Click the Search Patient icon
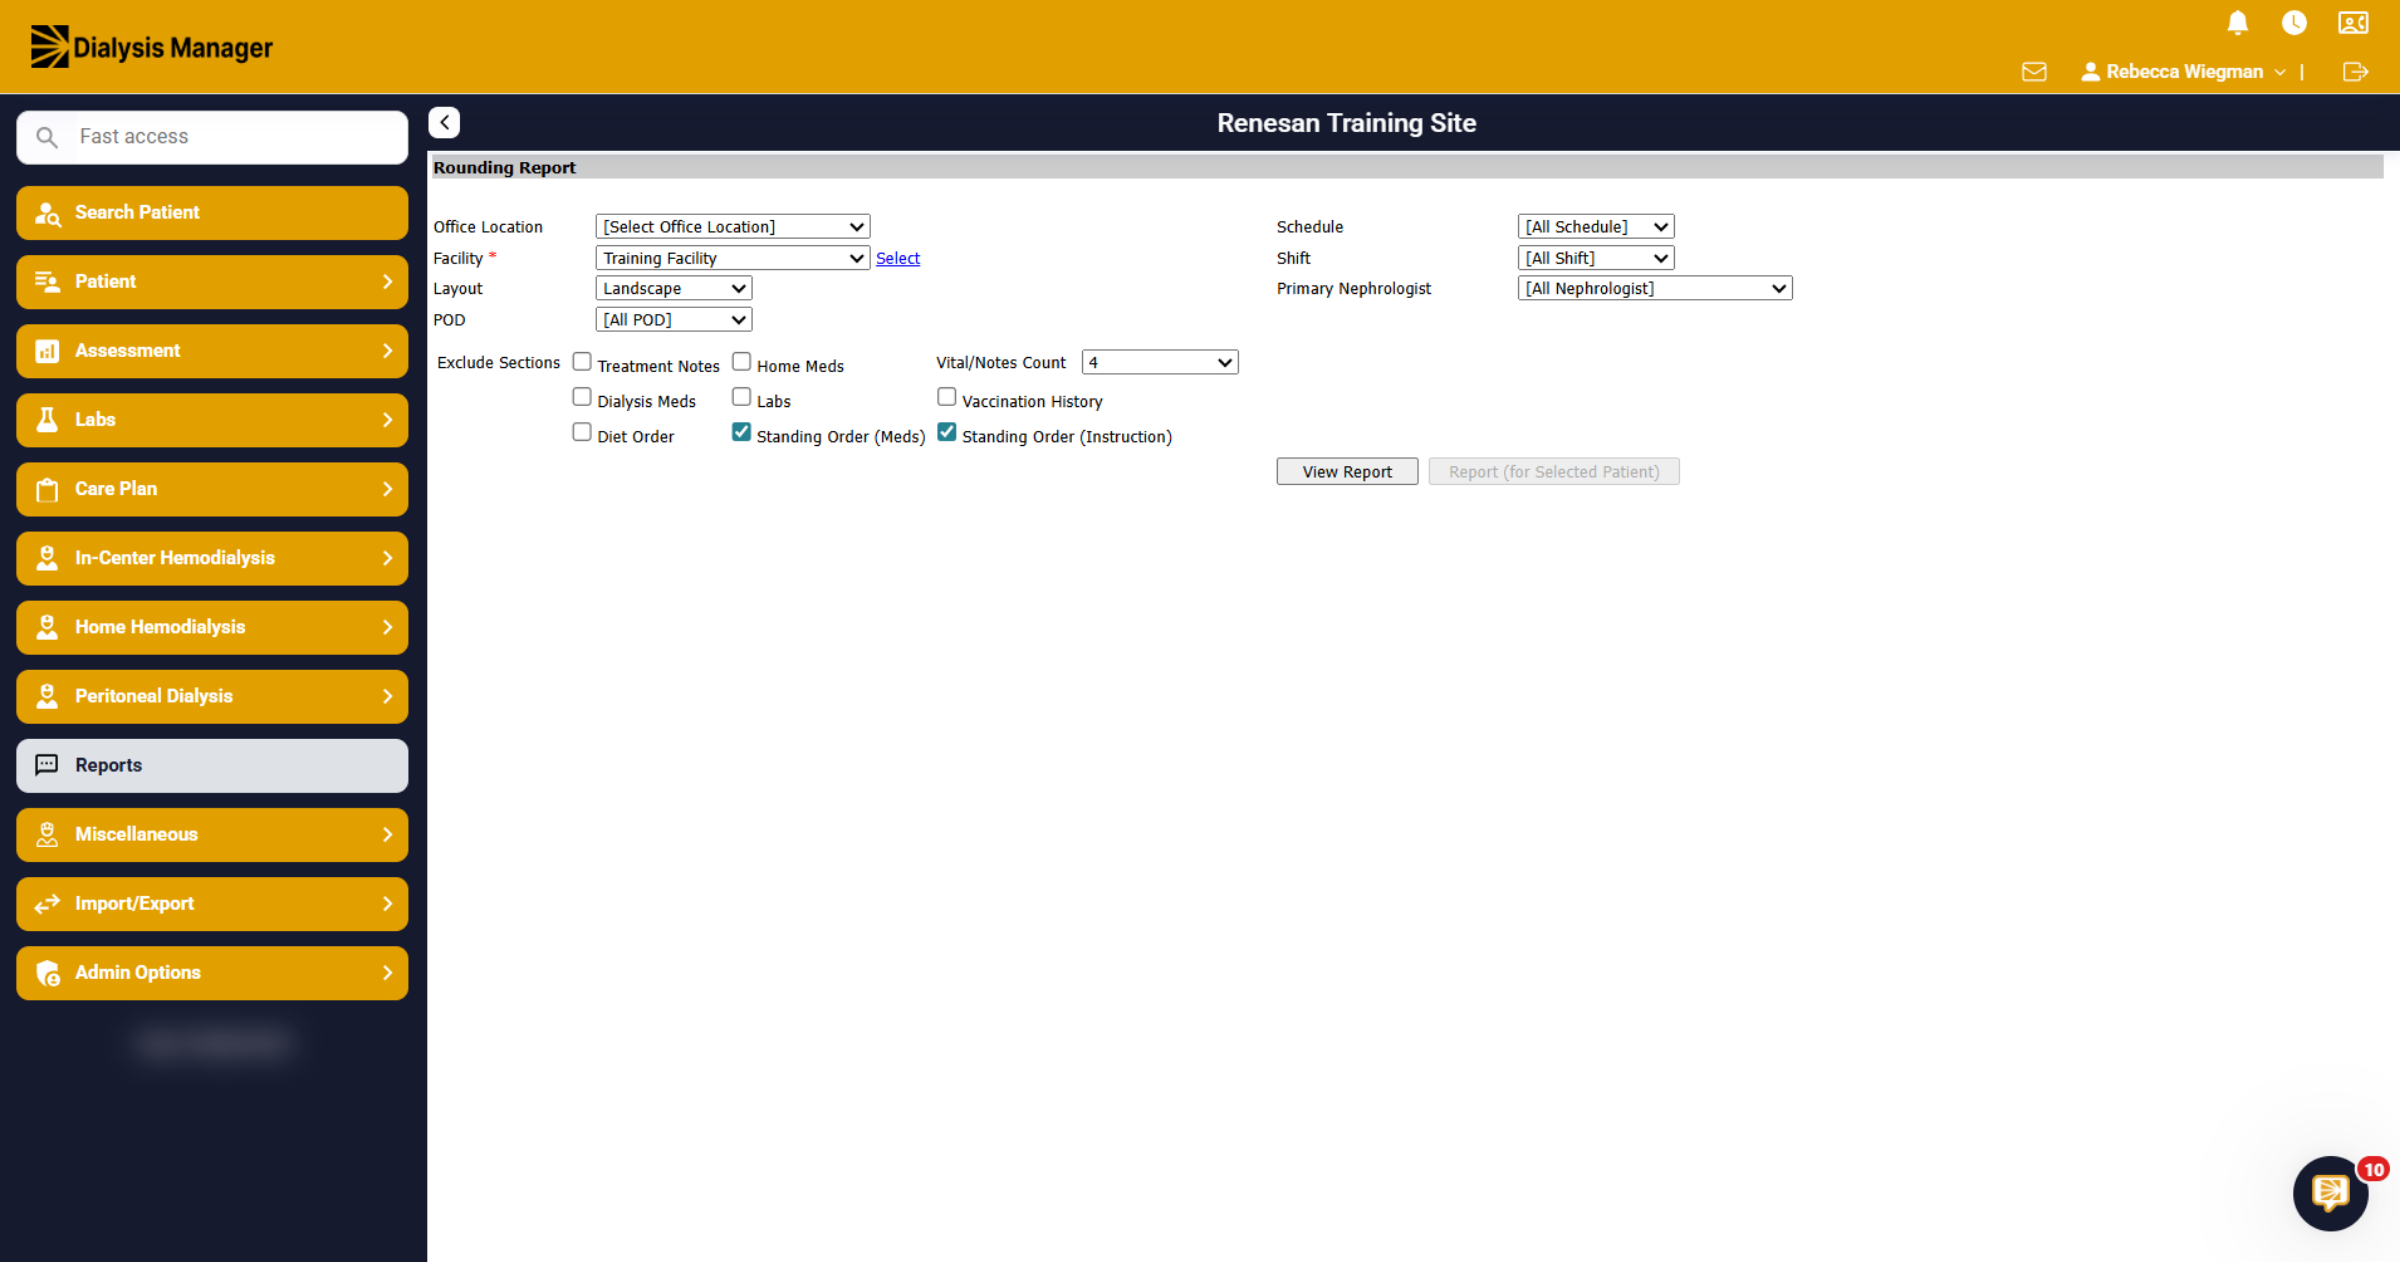 pyautogui.click(x=47, y=213)
